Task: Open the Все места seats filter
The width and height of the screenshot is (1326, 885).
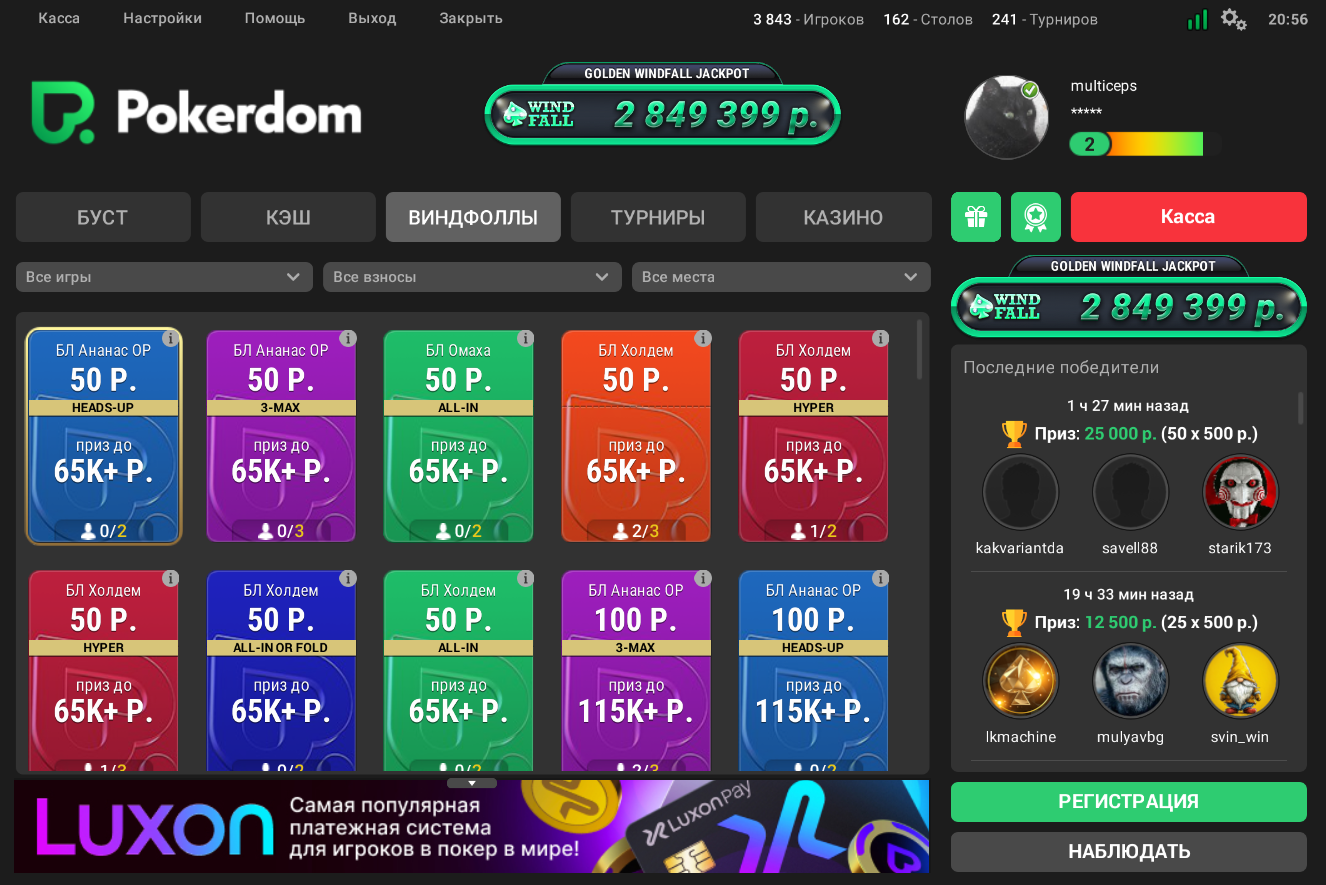Action: click(x=780, y=277)
